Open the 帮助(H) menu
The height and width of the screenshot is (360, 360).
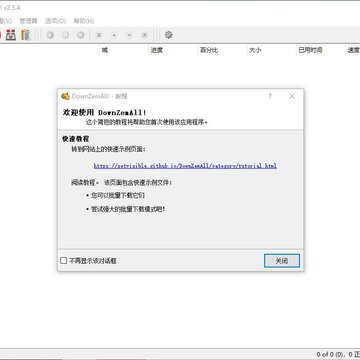tap(84, 21)
